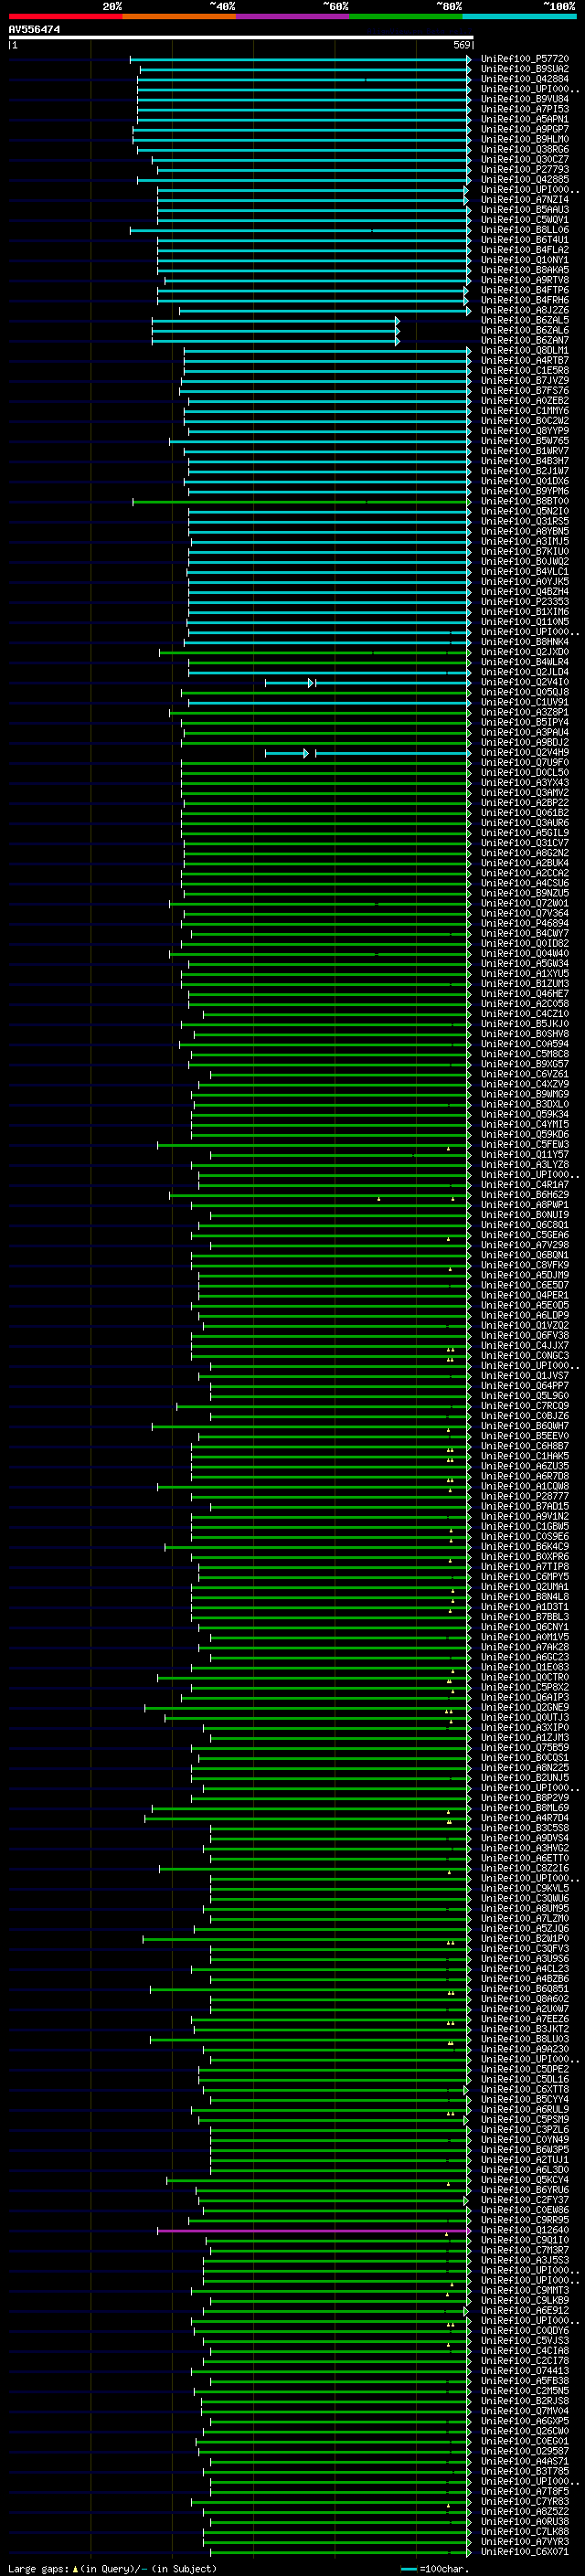Viewport: 585px width, 2576px height.
Task: Select the UniRef100_Q5N2I0 label
Action: coord(524,511)
